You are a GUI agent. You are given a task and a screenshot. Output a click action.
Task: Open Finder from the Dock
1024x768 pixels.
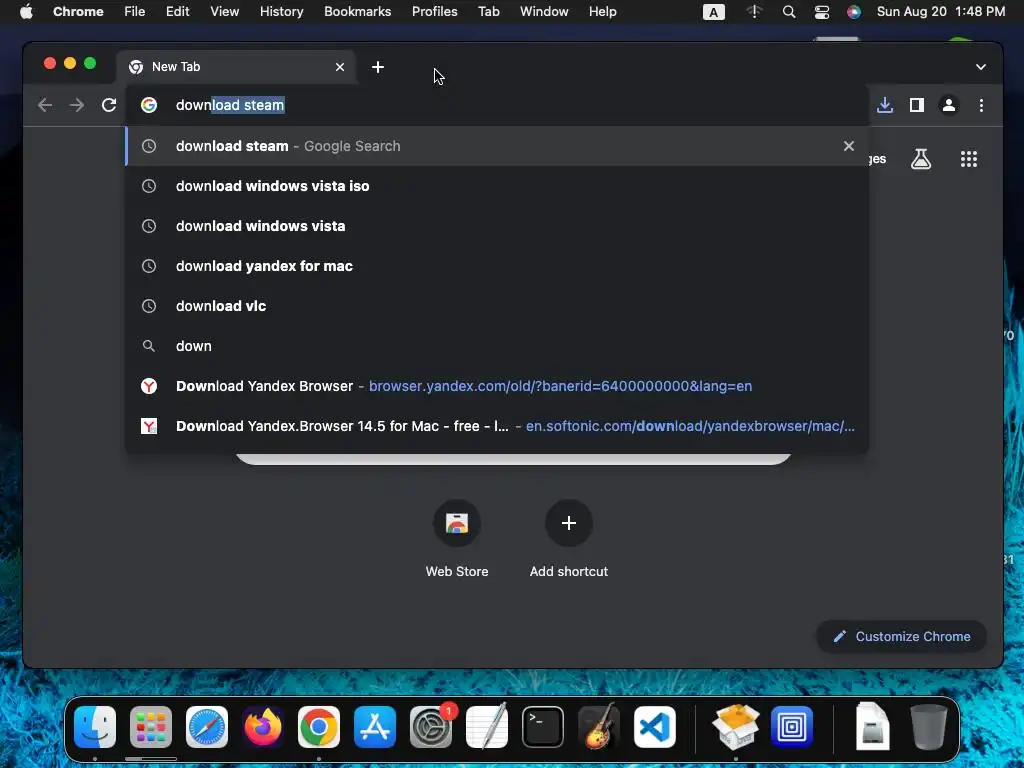coord(95,727)
